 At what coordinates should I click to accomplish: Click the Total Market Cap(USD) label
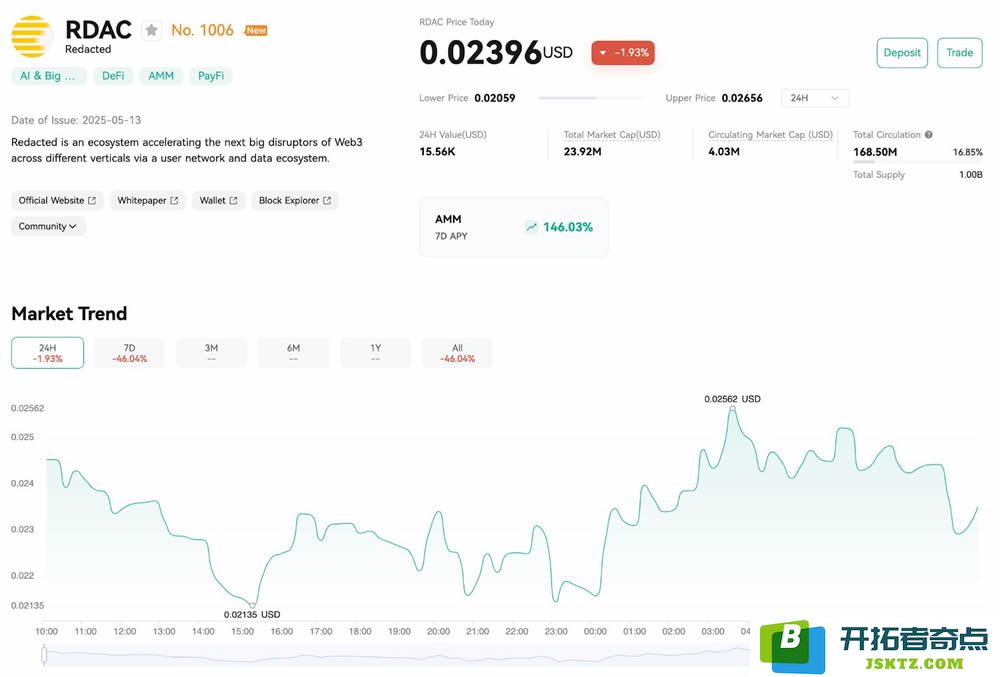tap(612, 135)
